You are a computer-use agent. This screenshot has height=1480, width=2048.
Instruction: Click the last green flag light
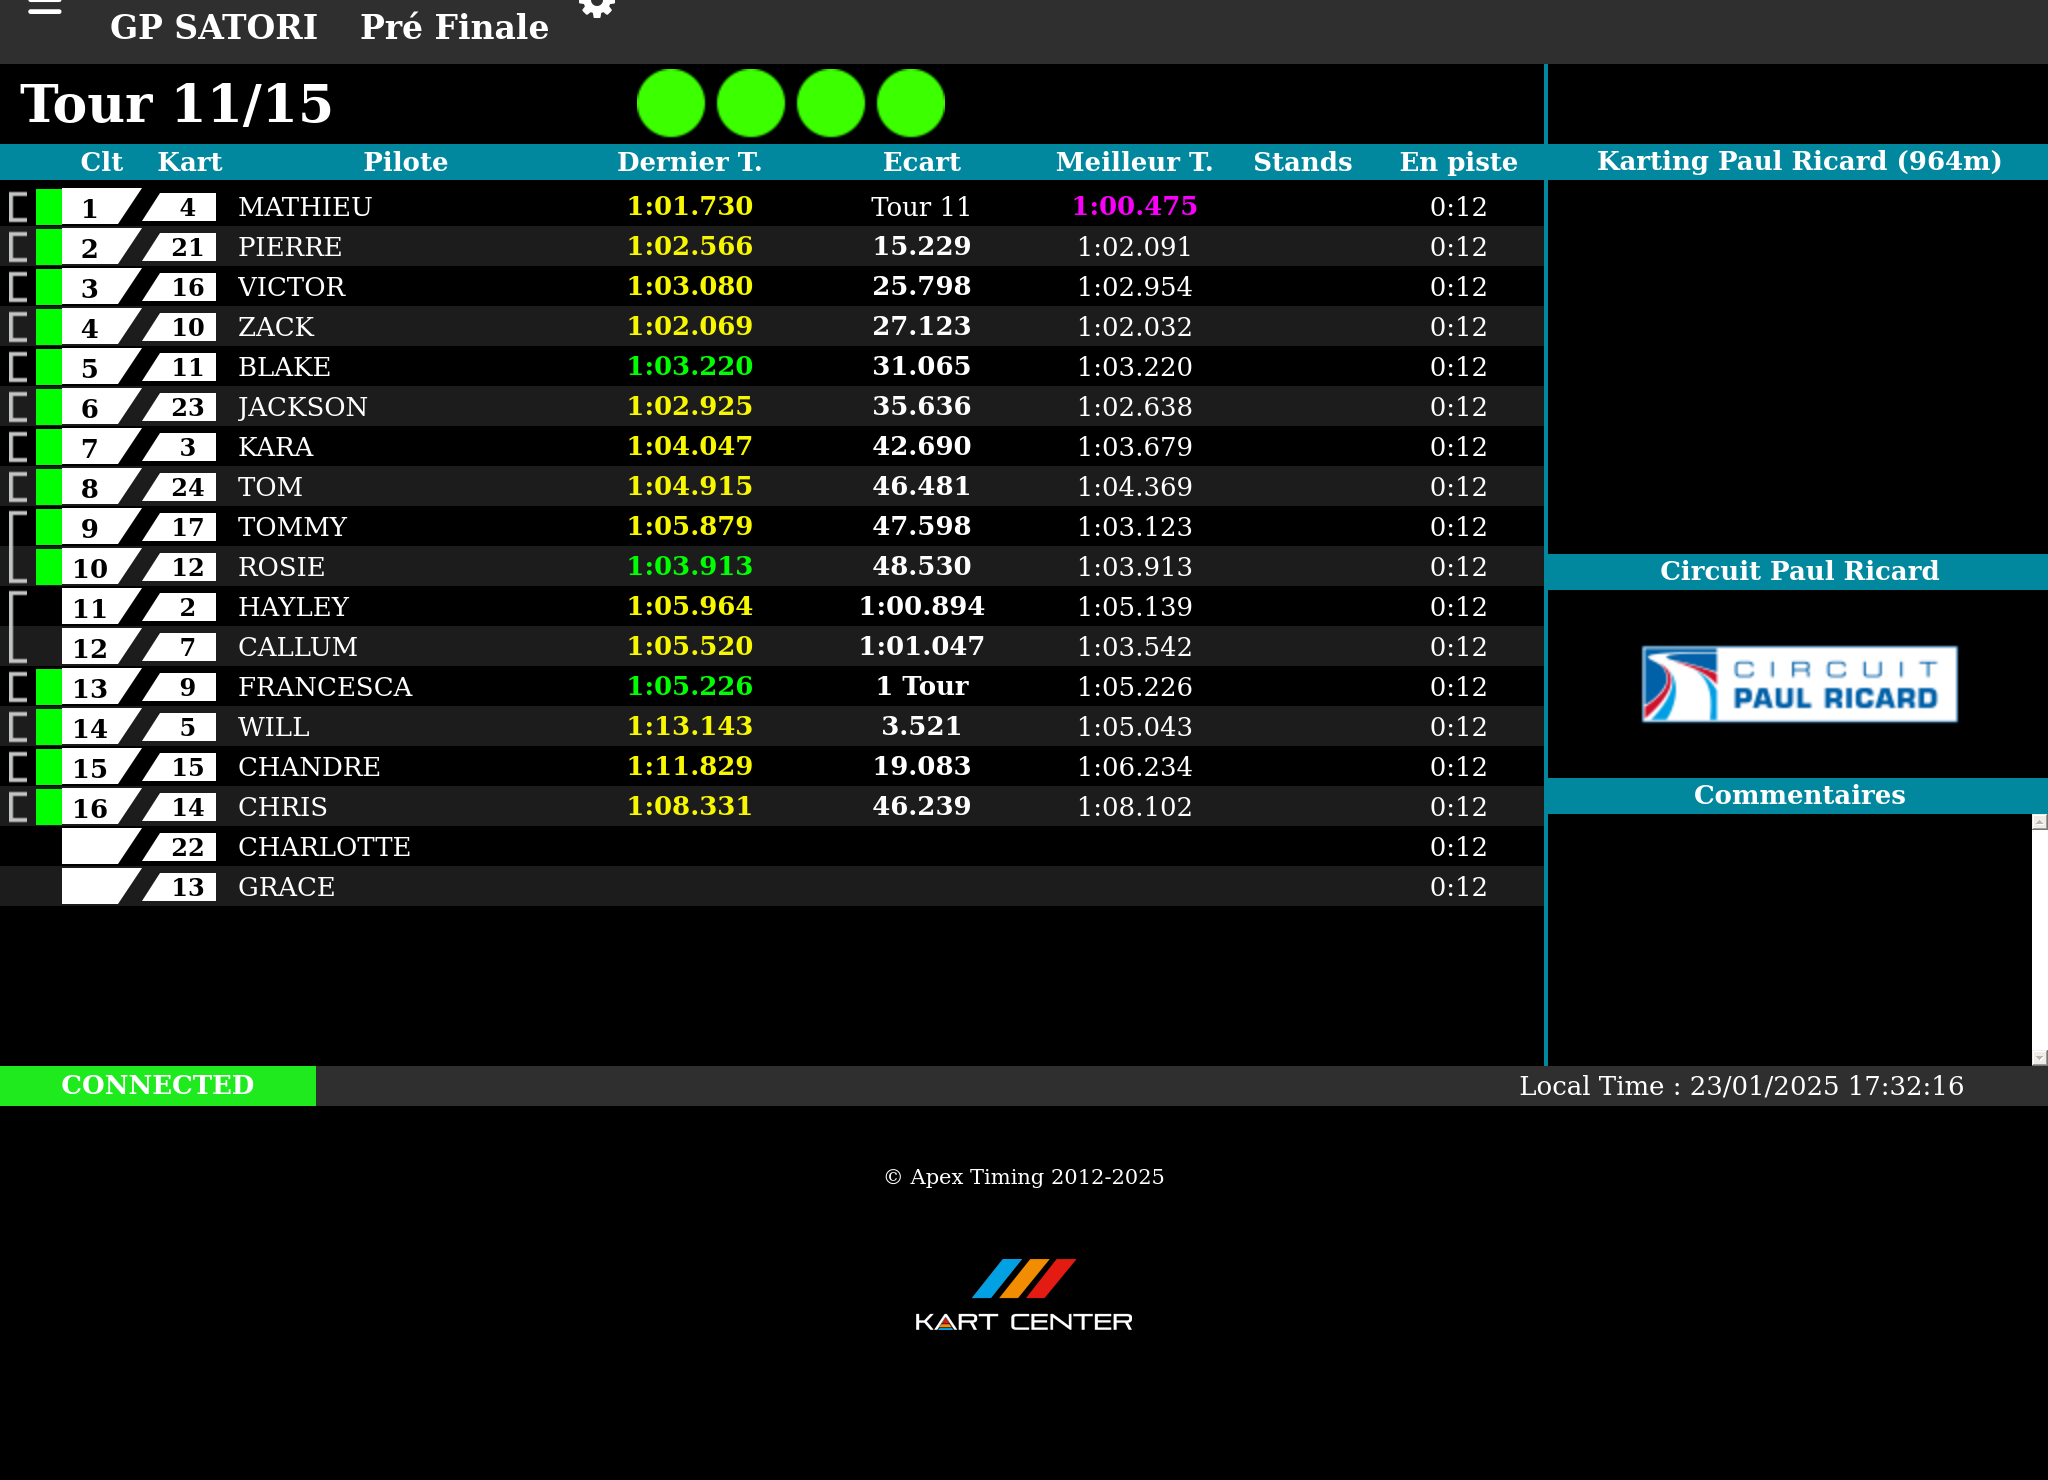[x=911, y=103]
